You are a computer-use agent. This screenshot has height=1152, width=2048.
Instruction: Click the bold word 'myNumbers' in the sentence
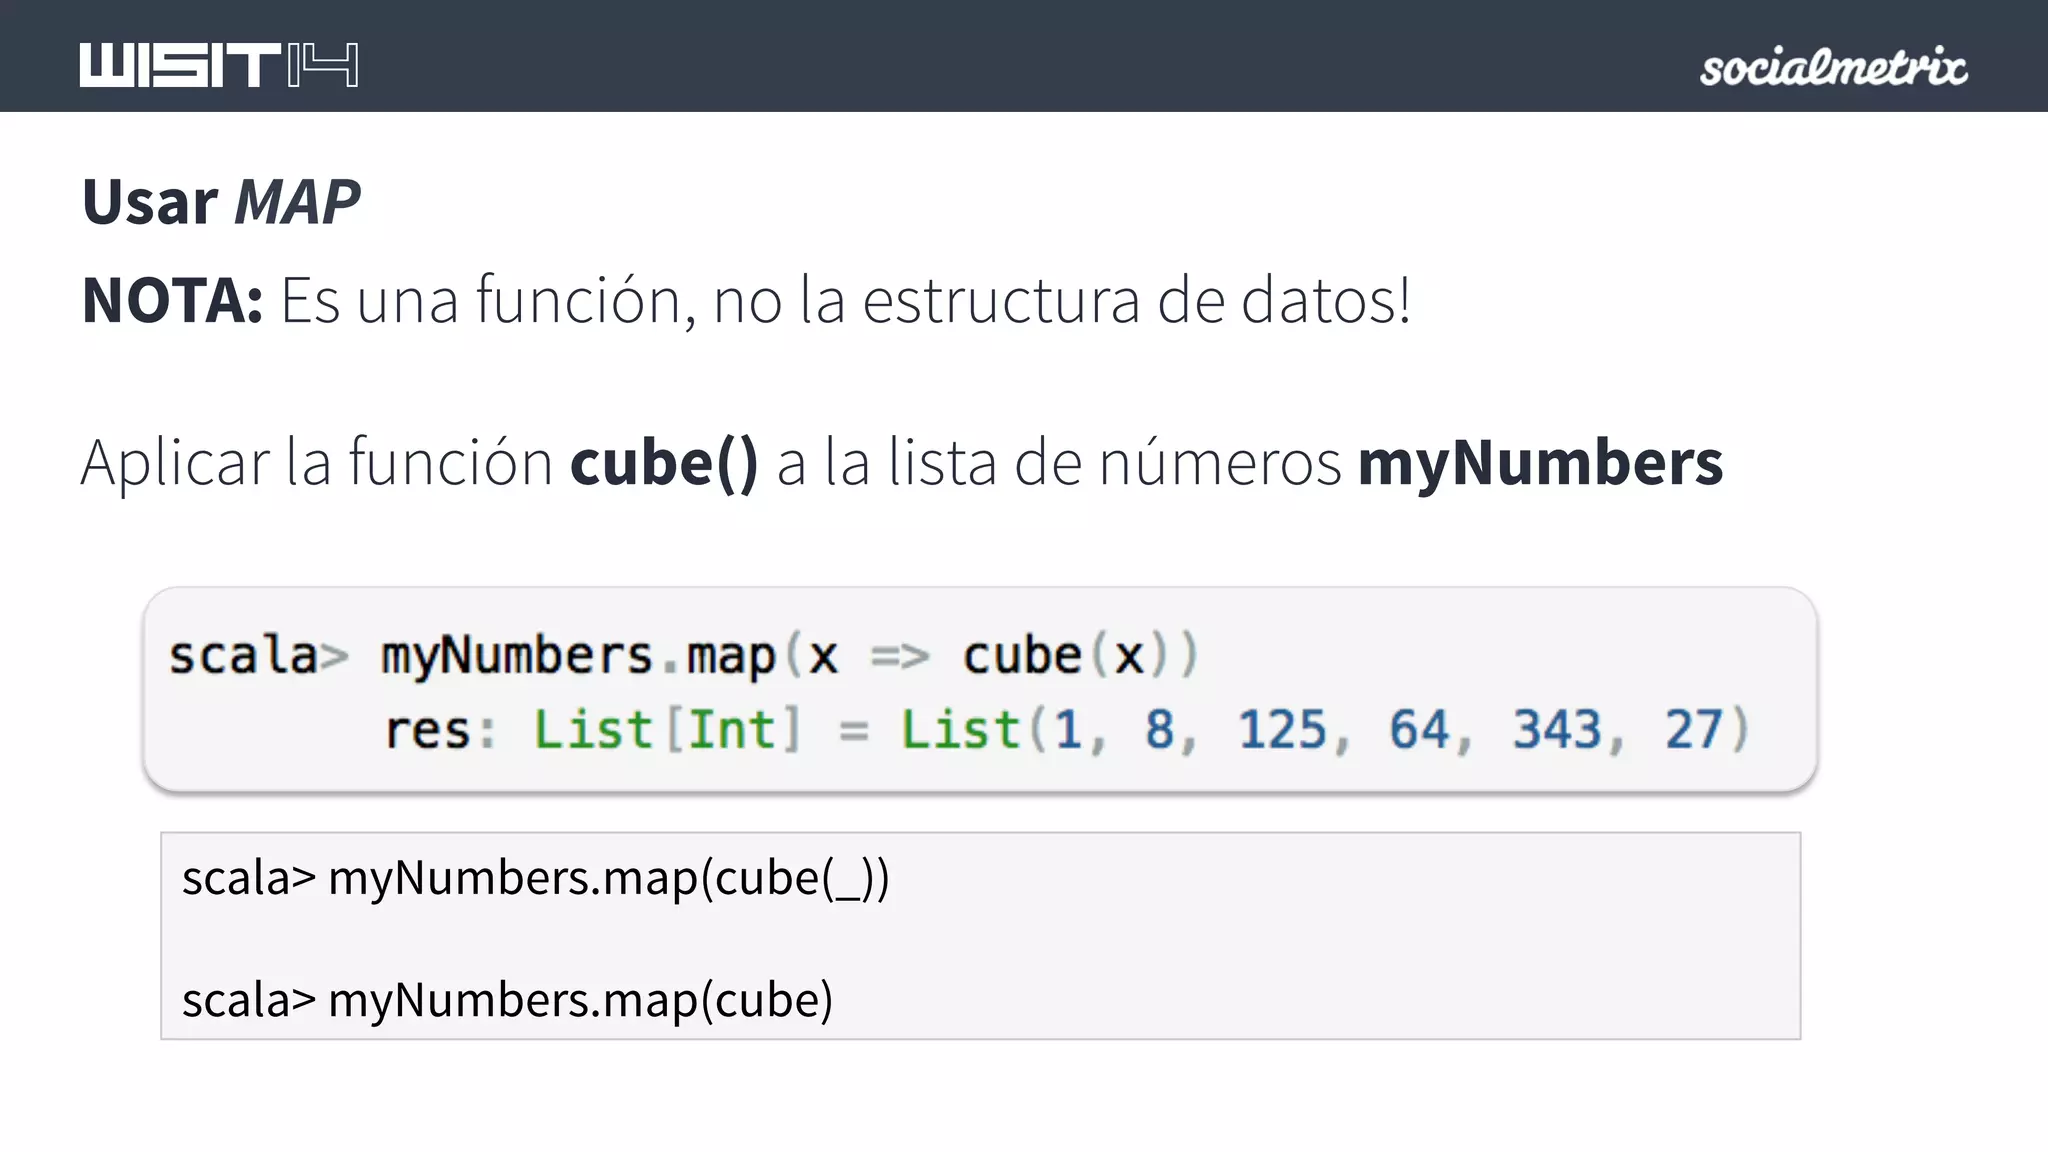coord(1540,465)
